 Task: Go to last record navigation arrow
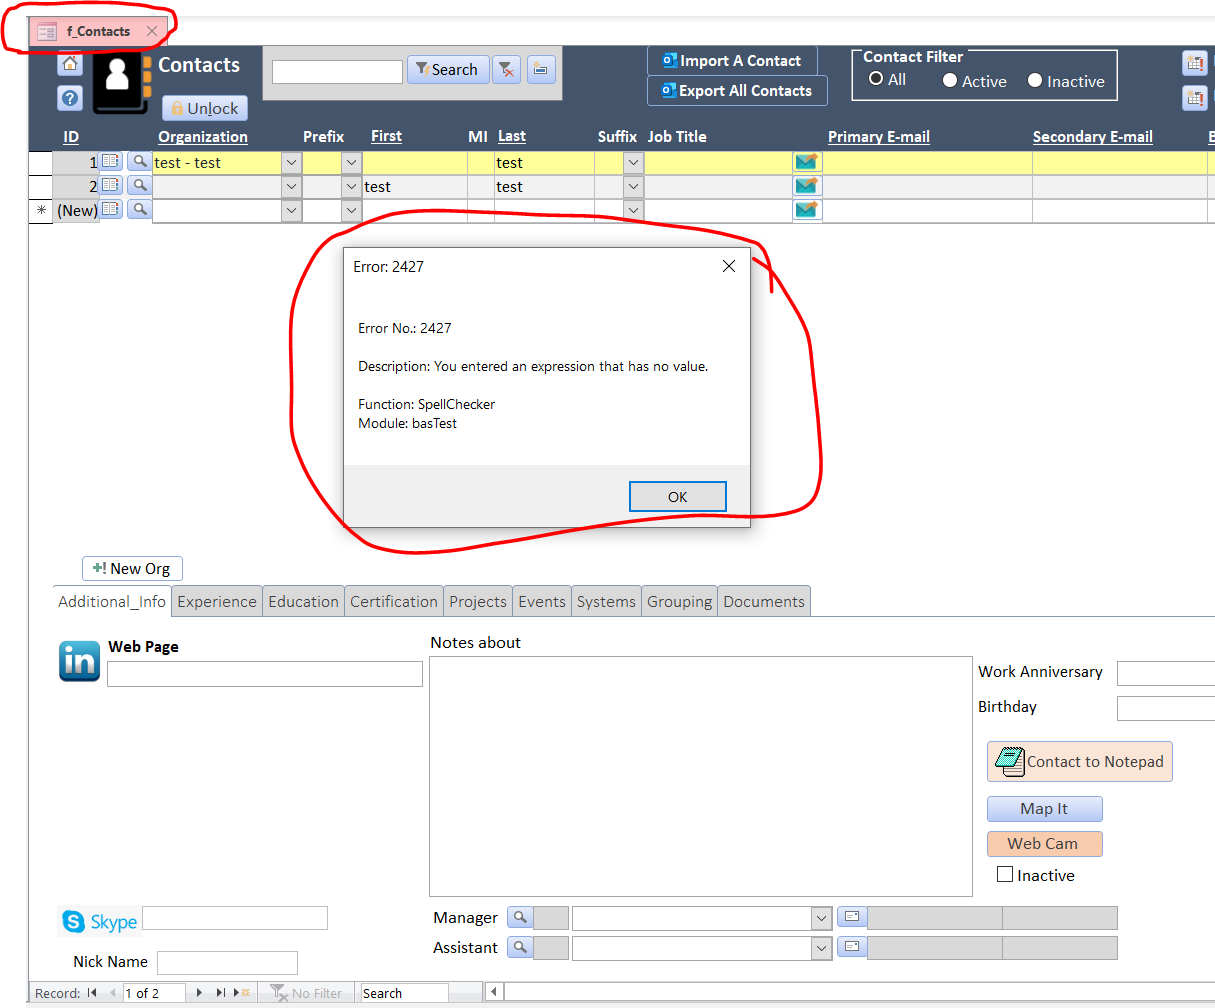(221, 993)
